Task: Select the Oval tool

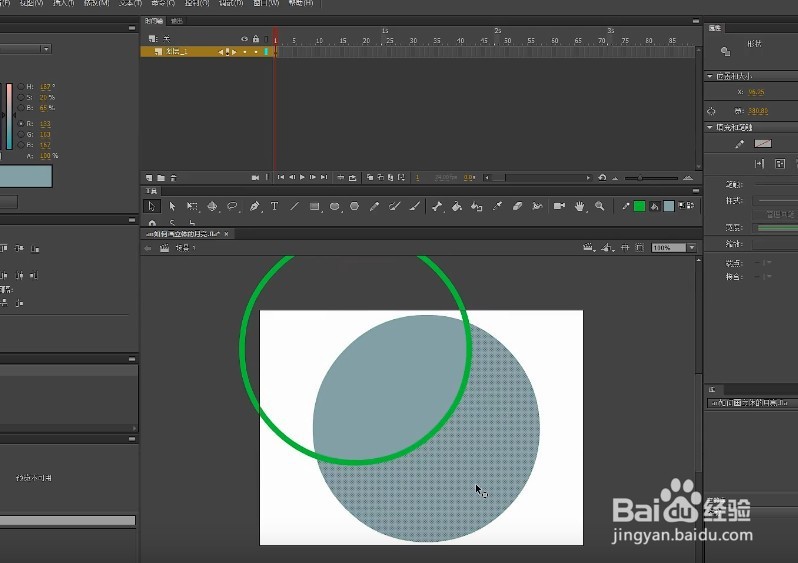Action: pos(334,206)
